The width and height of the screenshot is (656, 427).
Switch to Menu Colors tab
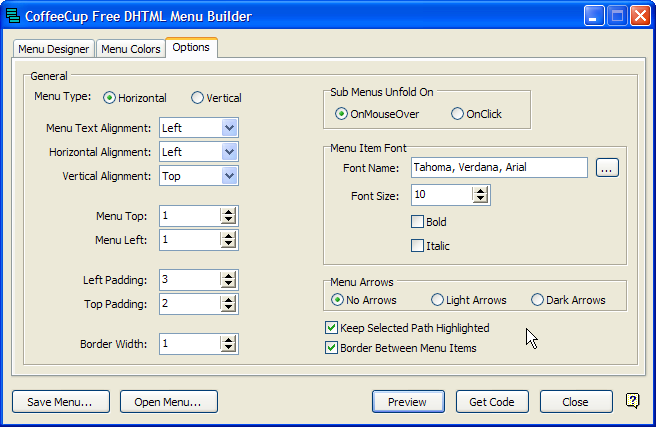(130, 49)
